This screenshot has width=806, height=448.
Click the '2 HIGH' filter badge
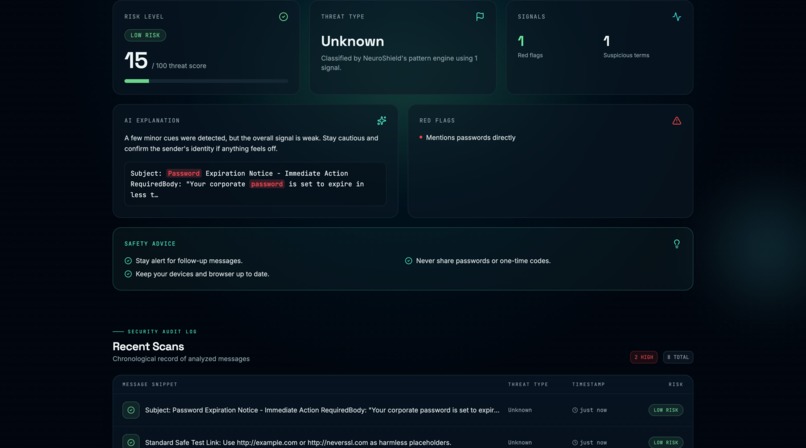pos(644,357)
